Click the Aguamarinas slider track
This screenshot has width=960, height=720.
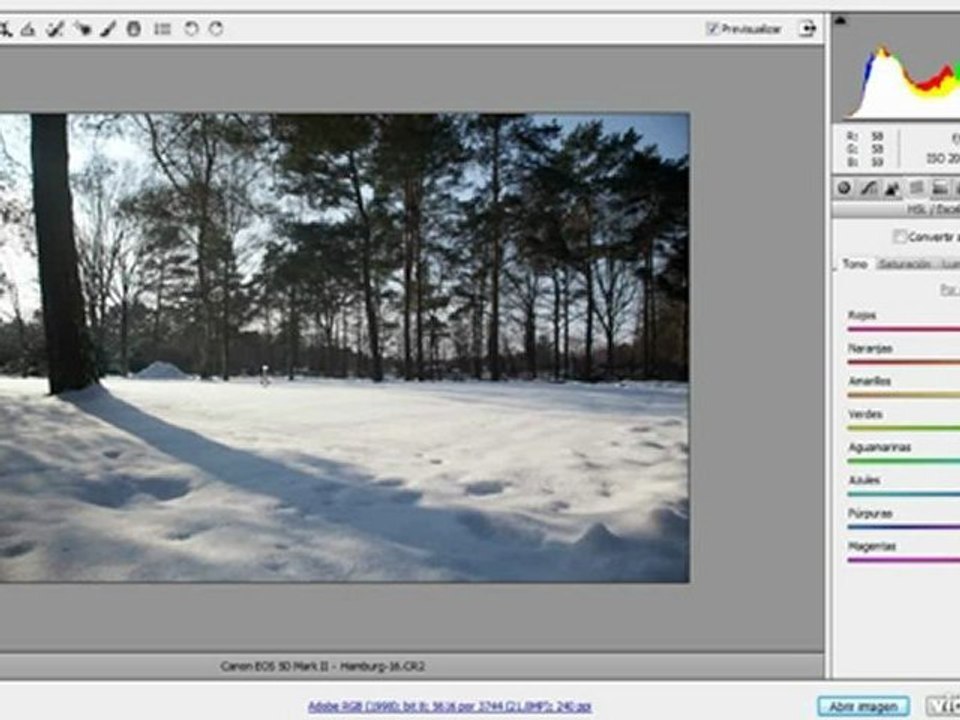coord(904,462)
